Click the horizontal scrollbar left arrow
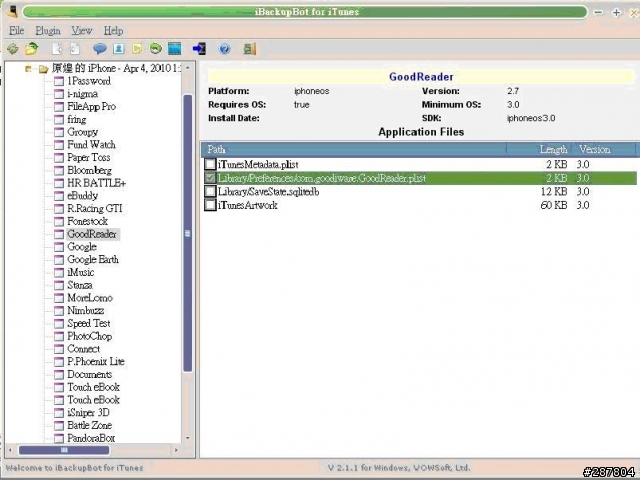The height and width of the screenshot is (480, 640). 10,450
